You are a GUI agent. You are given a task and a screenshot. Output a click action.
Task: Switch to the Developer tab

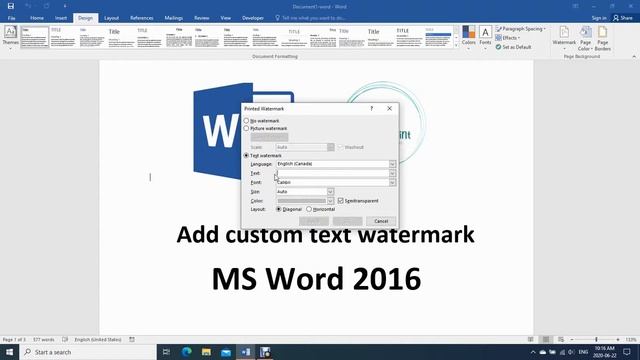click(x=253, y=18)
